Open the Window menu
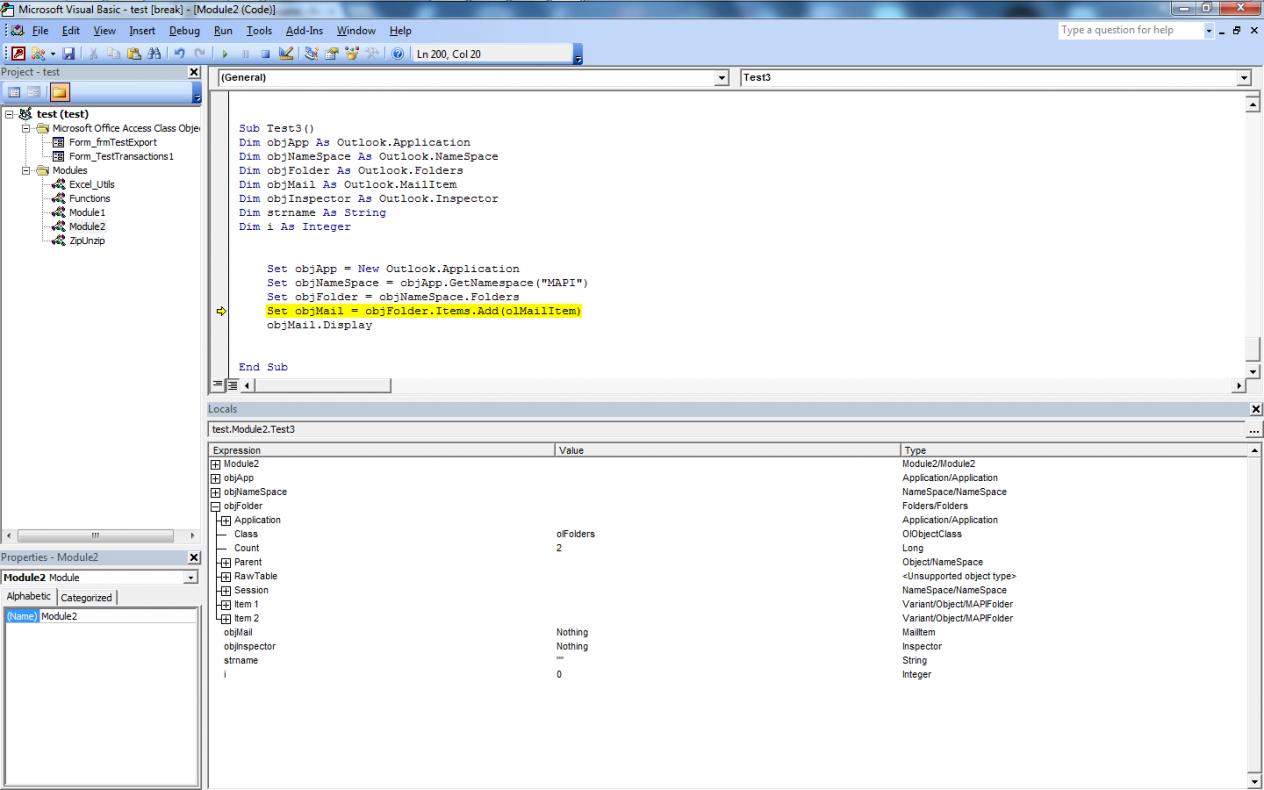1264x790 pixels. click(356, 31)
